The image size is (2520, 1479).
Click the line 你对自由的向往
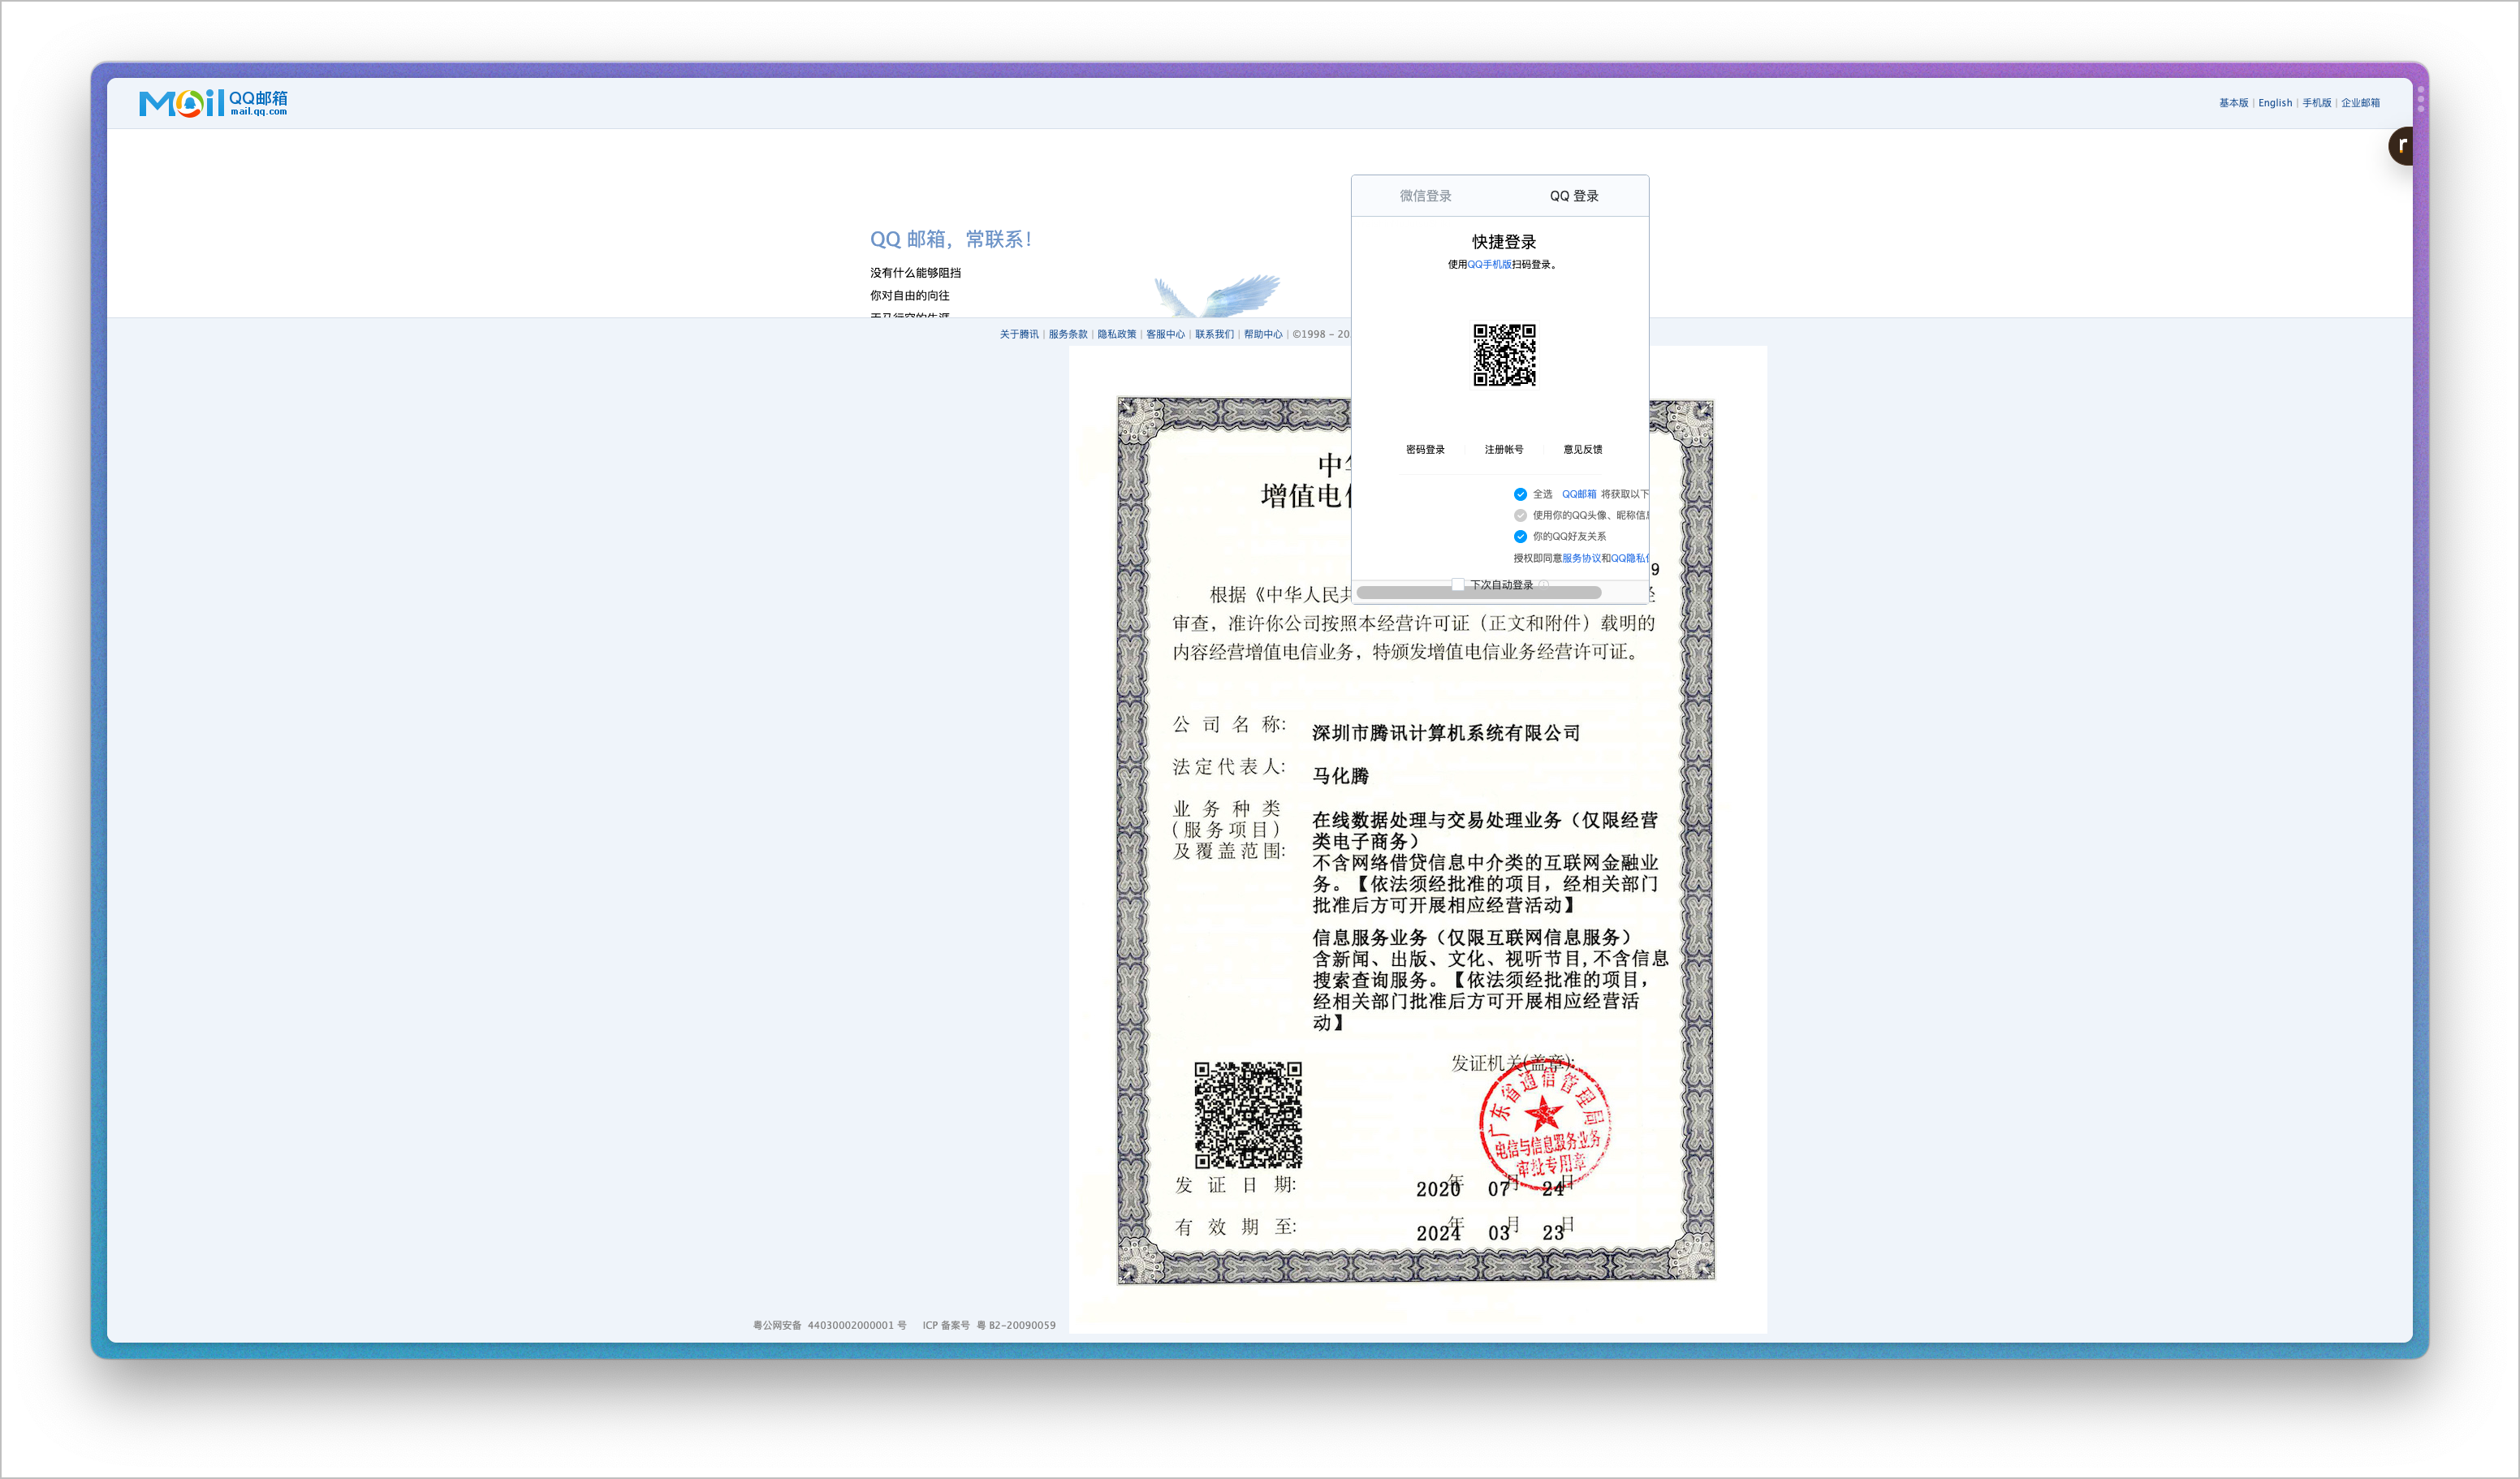(910, 296)
